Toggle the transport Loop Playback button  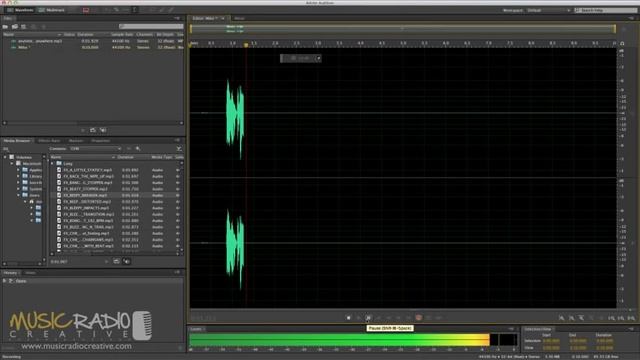coord(428,318)
